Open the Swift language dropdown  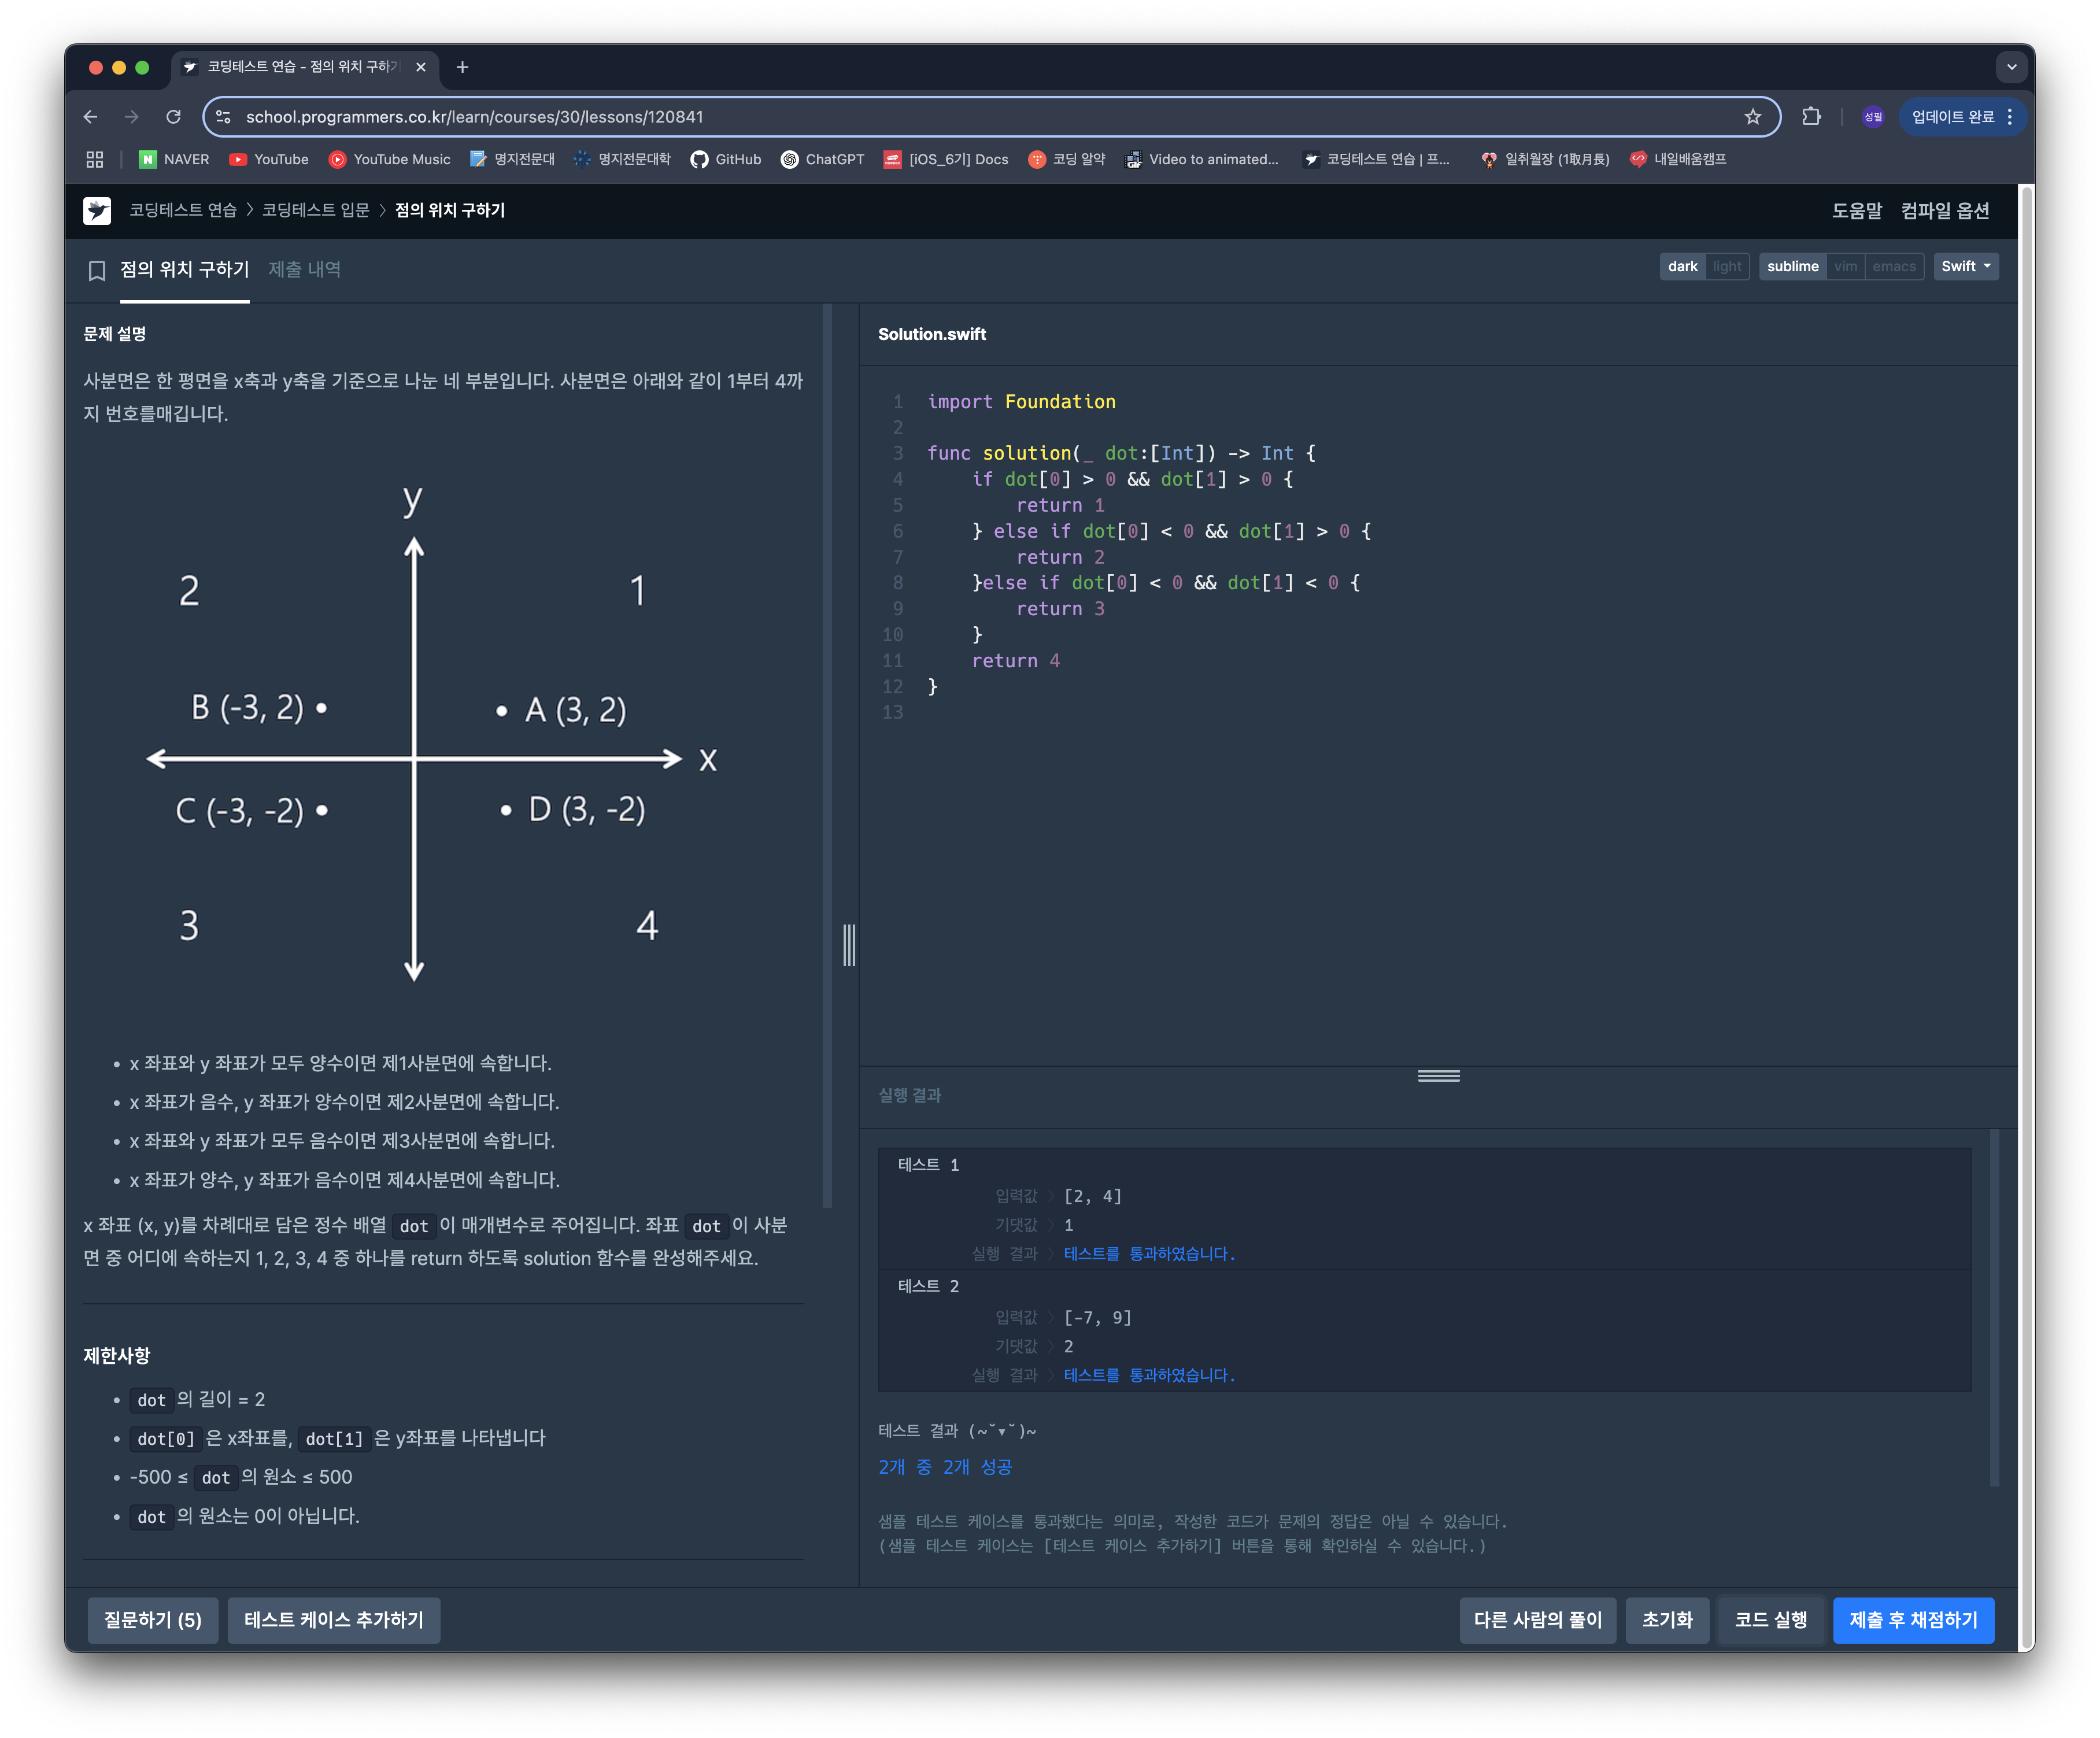(x=1965, y=266)
